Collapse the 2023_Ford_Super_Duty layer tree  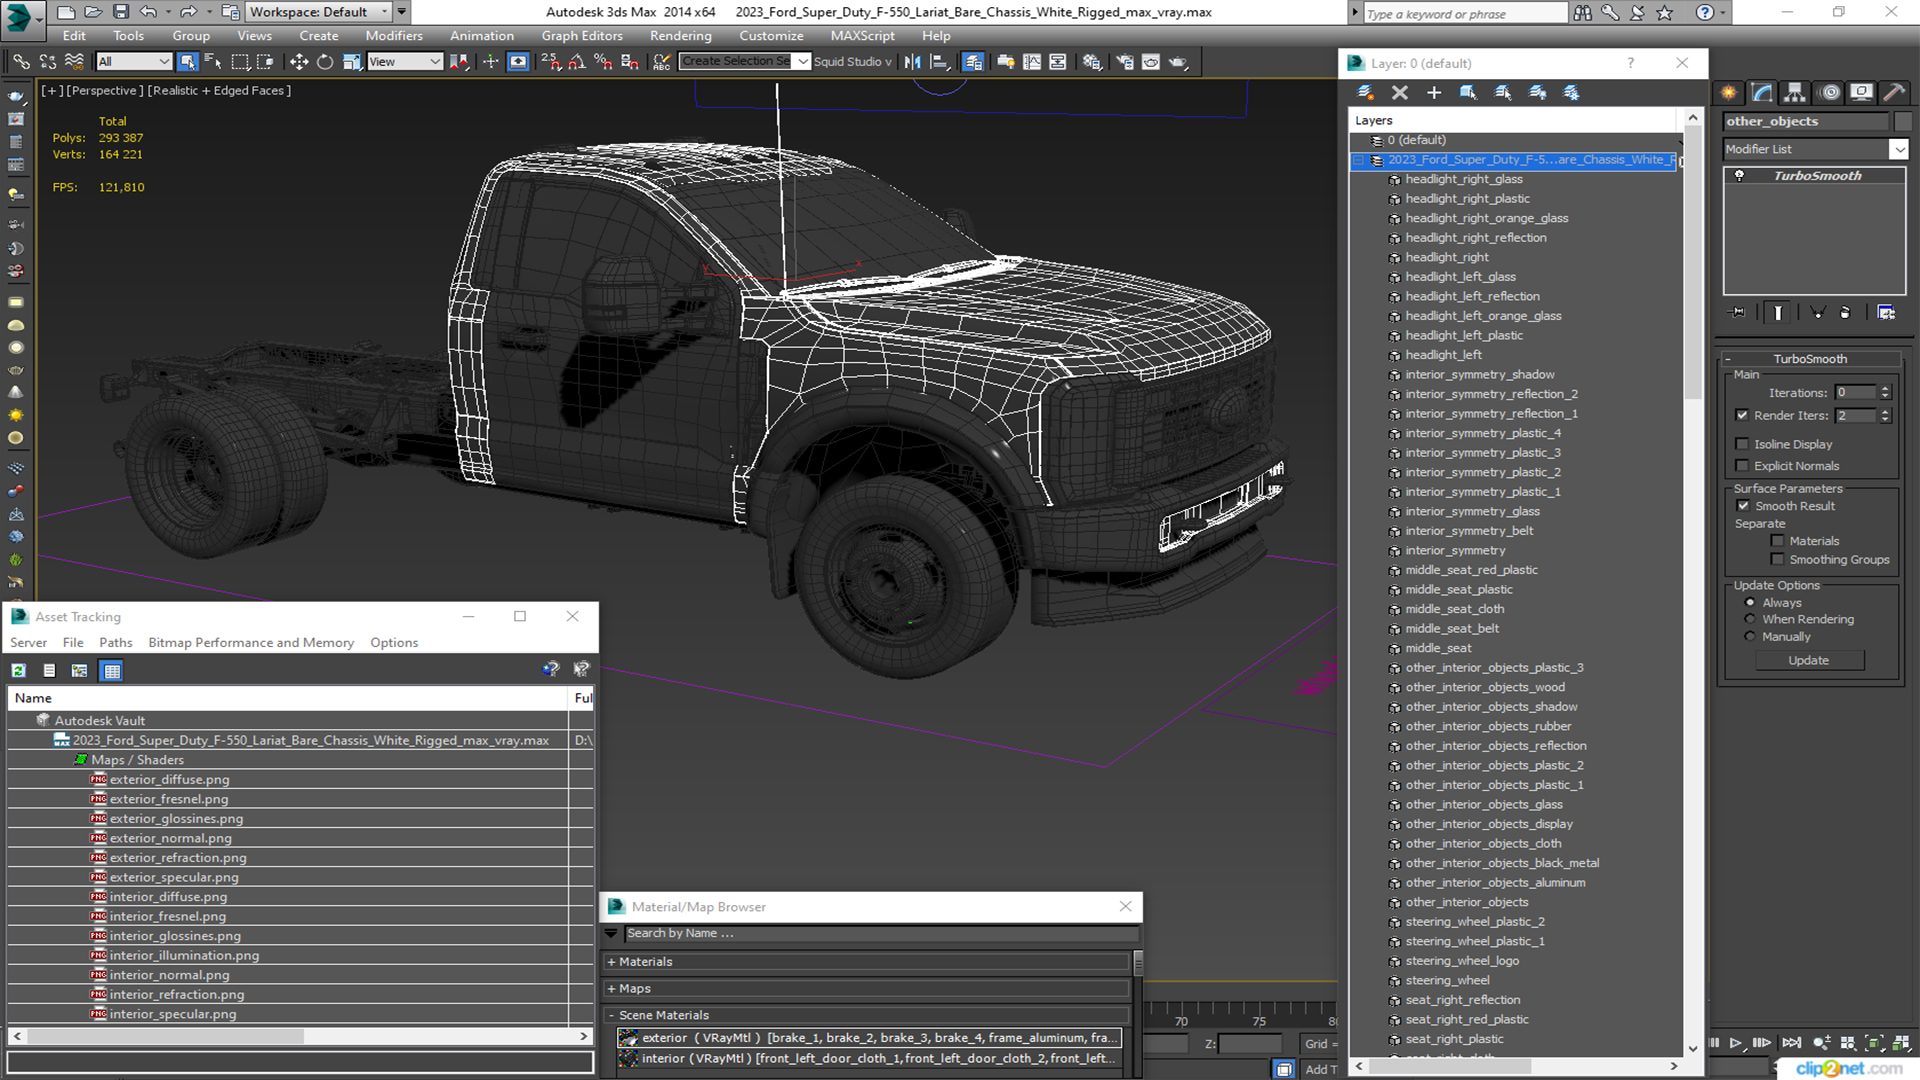click(1359, 160)
